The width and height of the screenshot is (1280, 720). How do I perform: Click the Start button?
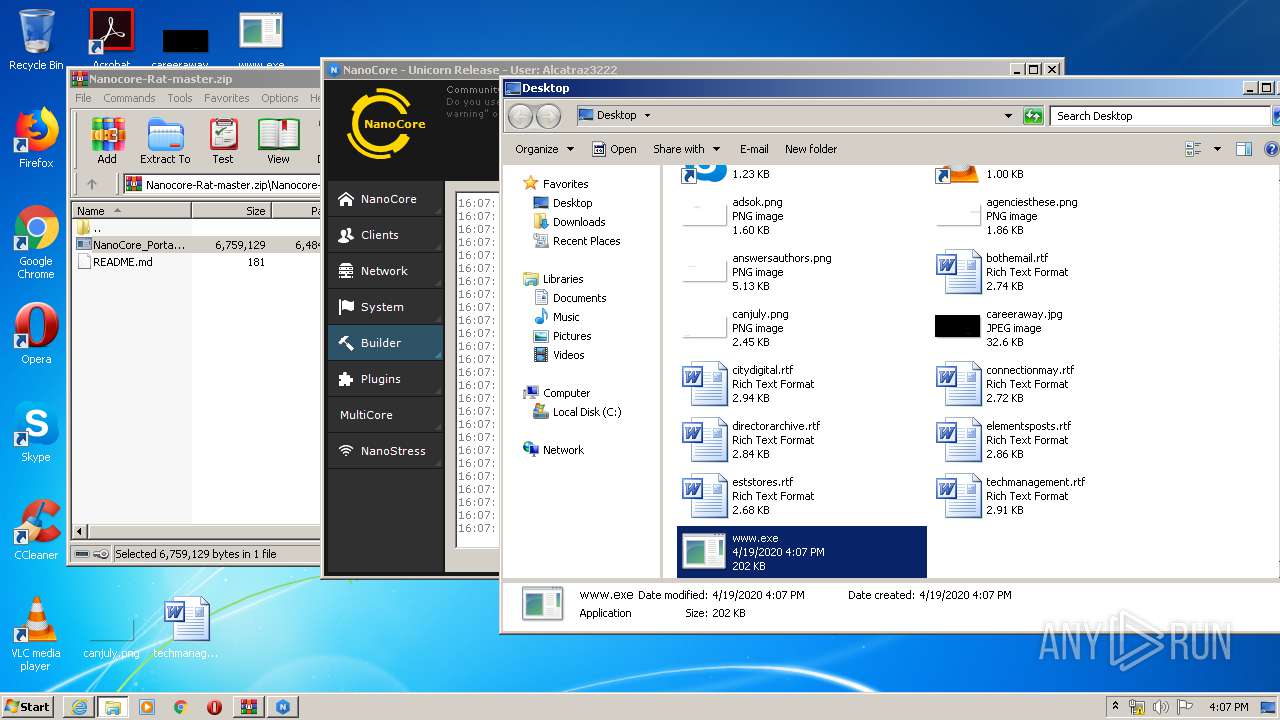point(27,706)
